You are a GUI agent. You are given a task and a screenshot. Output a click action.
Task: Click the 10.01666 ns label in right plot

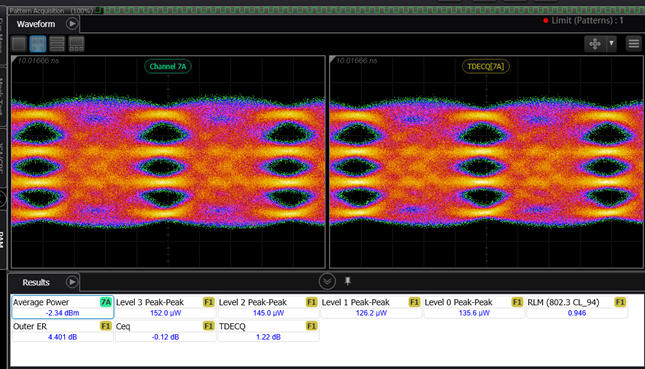(356, 60)
